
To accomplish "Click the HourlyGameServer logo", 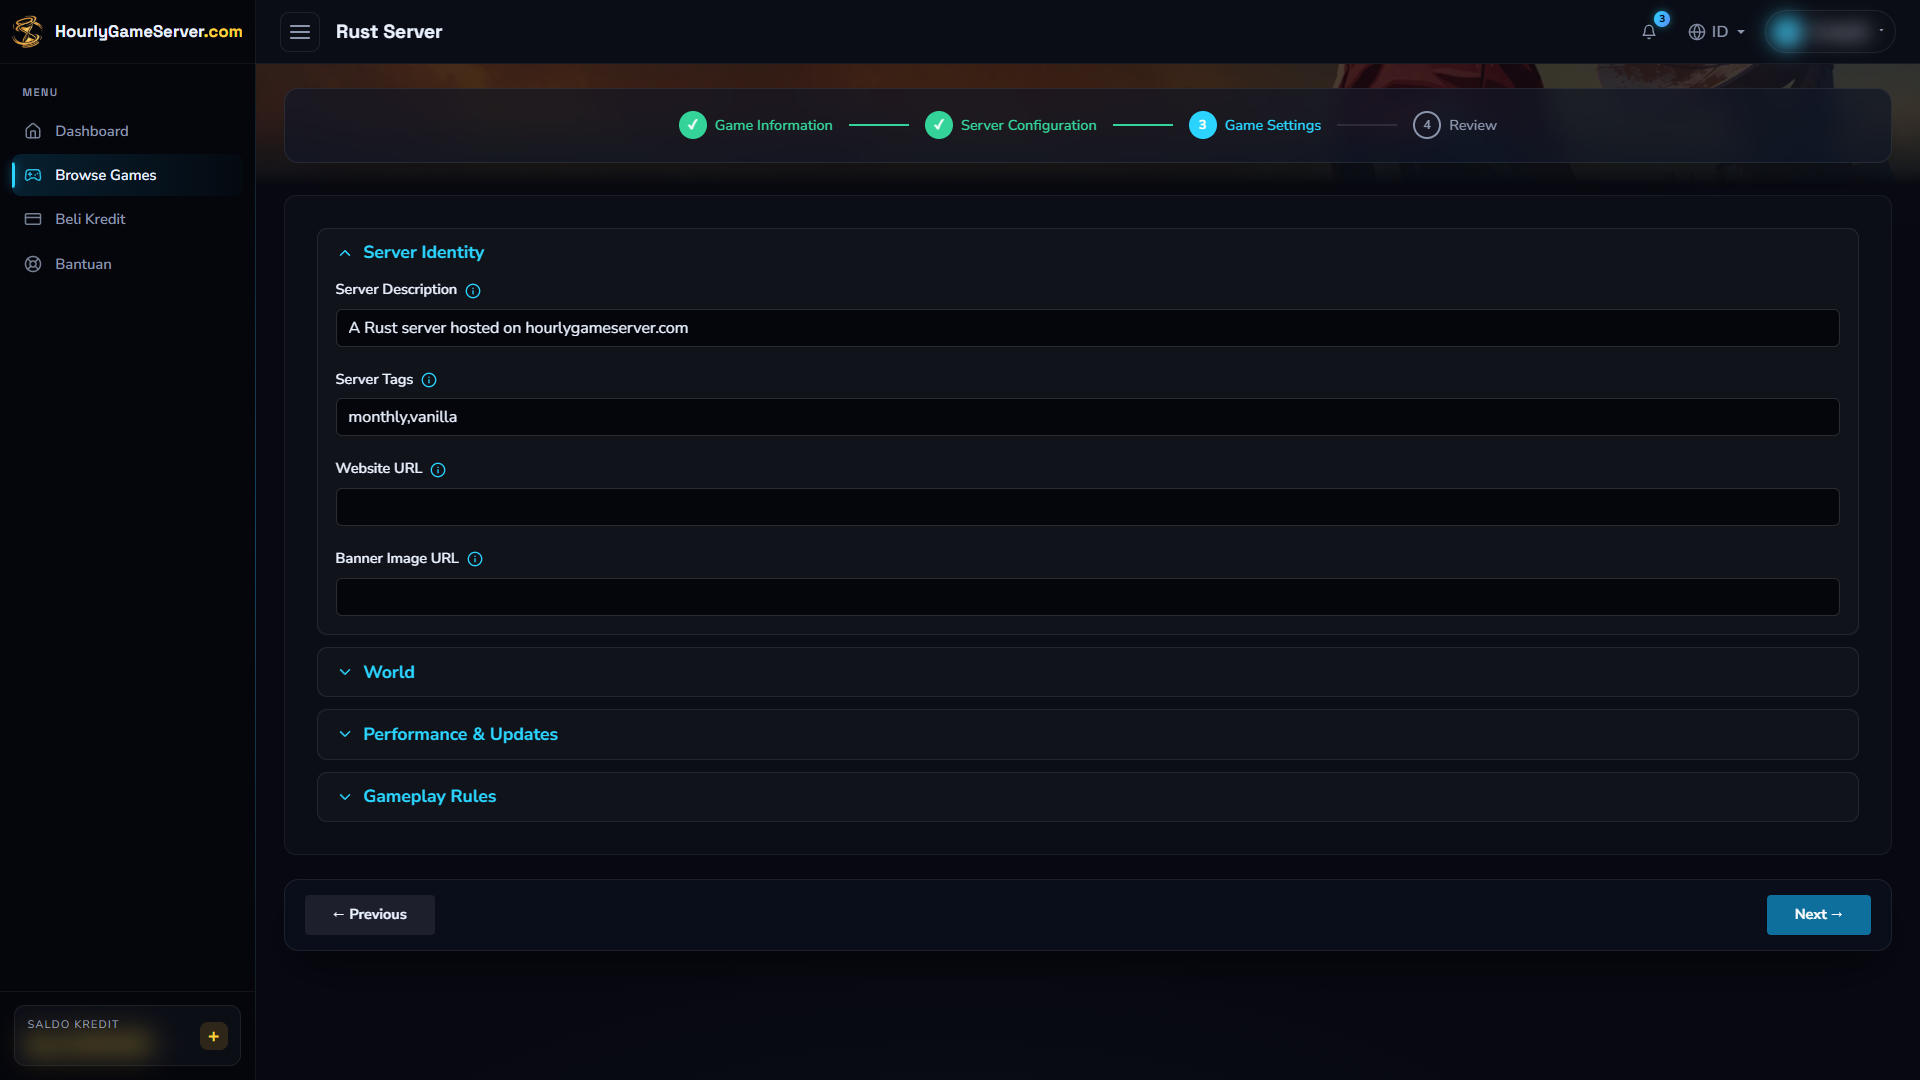I will [x=127, y=32].
